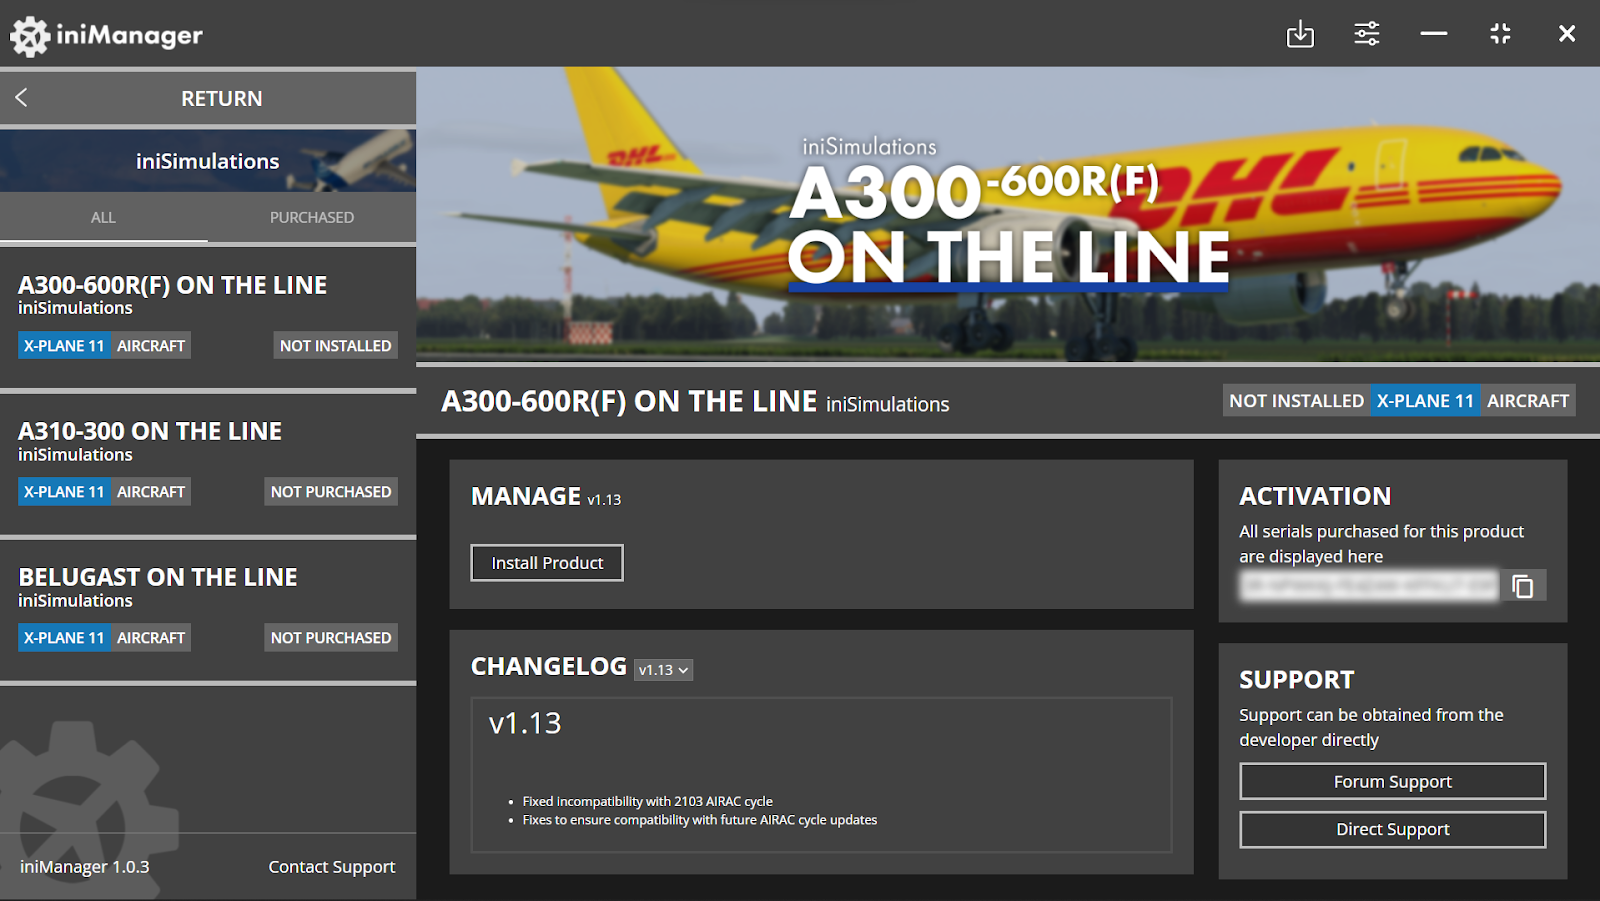Switch to the PURCHASED products tab
Screen dimensions: 1600x901
(312, 217)
